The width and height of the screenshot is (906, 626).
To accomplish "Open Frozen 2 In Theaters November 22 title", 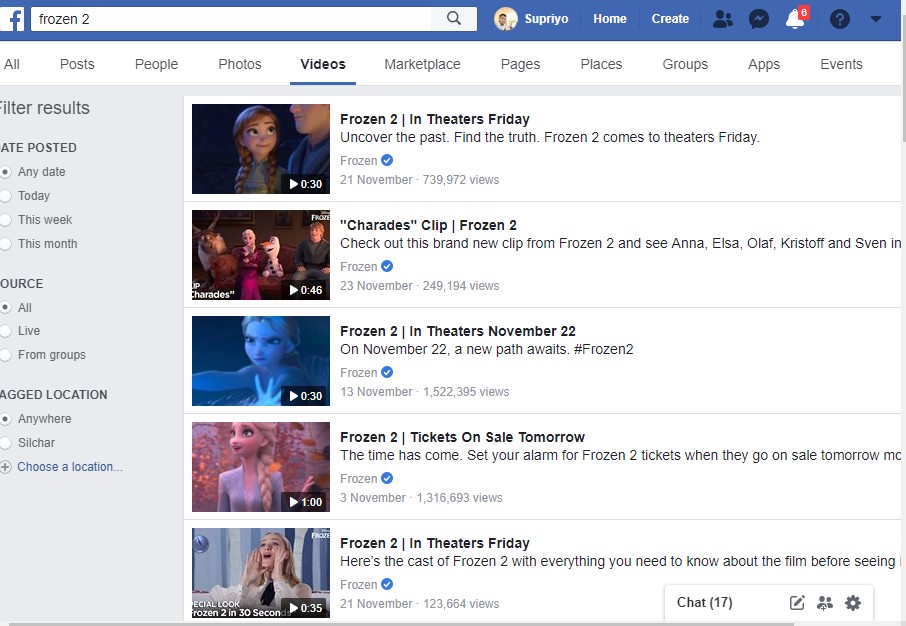I will (458, 331).
